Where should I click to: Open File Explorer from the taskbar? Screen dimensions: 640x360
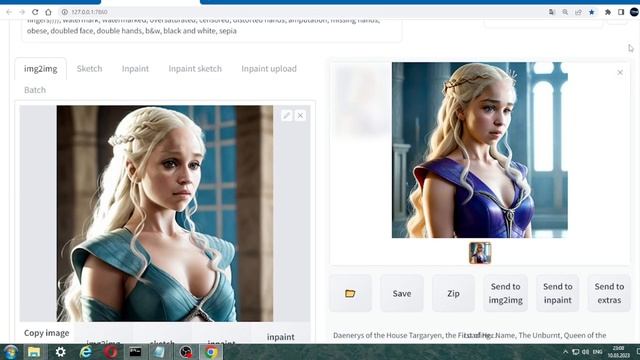pos(34,352)
